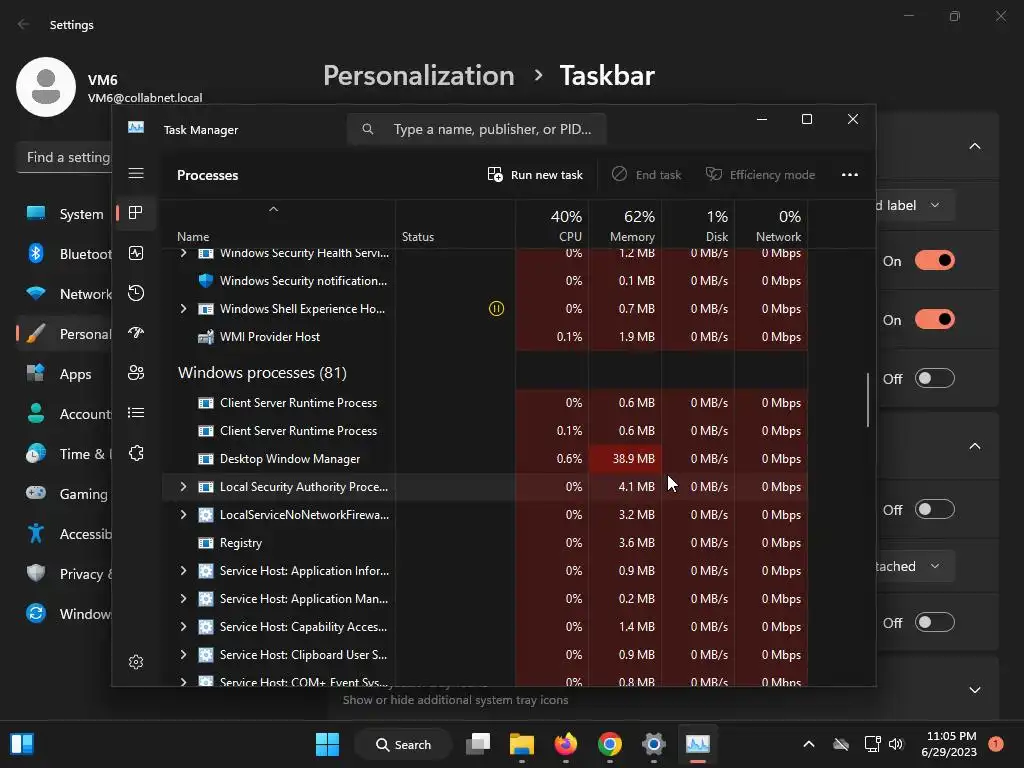Screen dimensions: 1024x768
Task: Launch Google Chrome from the taskbar
Action: pos(609,744)
